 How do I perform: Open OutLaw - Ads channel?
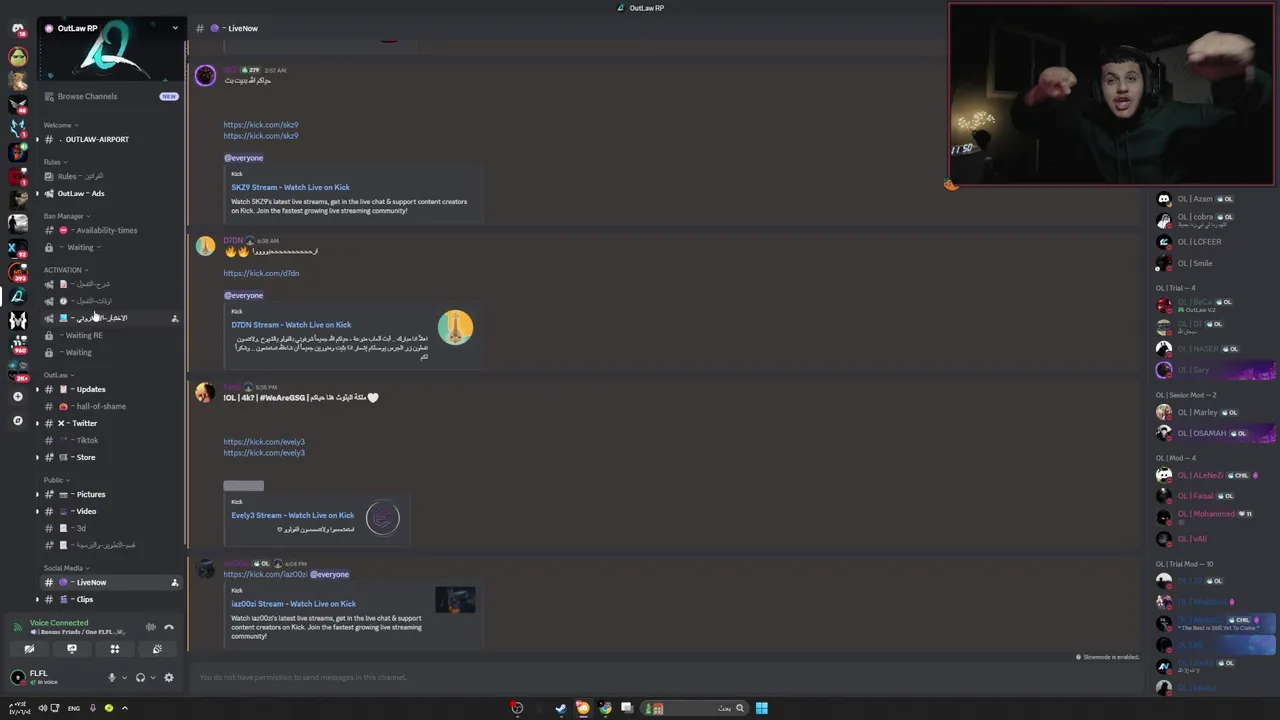[110, 193]
